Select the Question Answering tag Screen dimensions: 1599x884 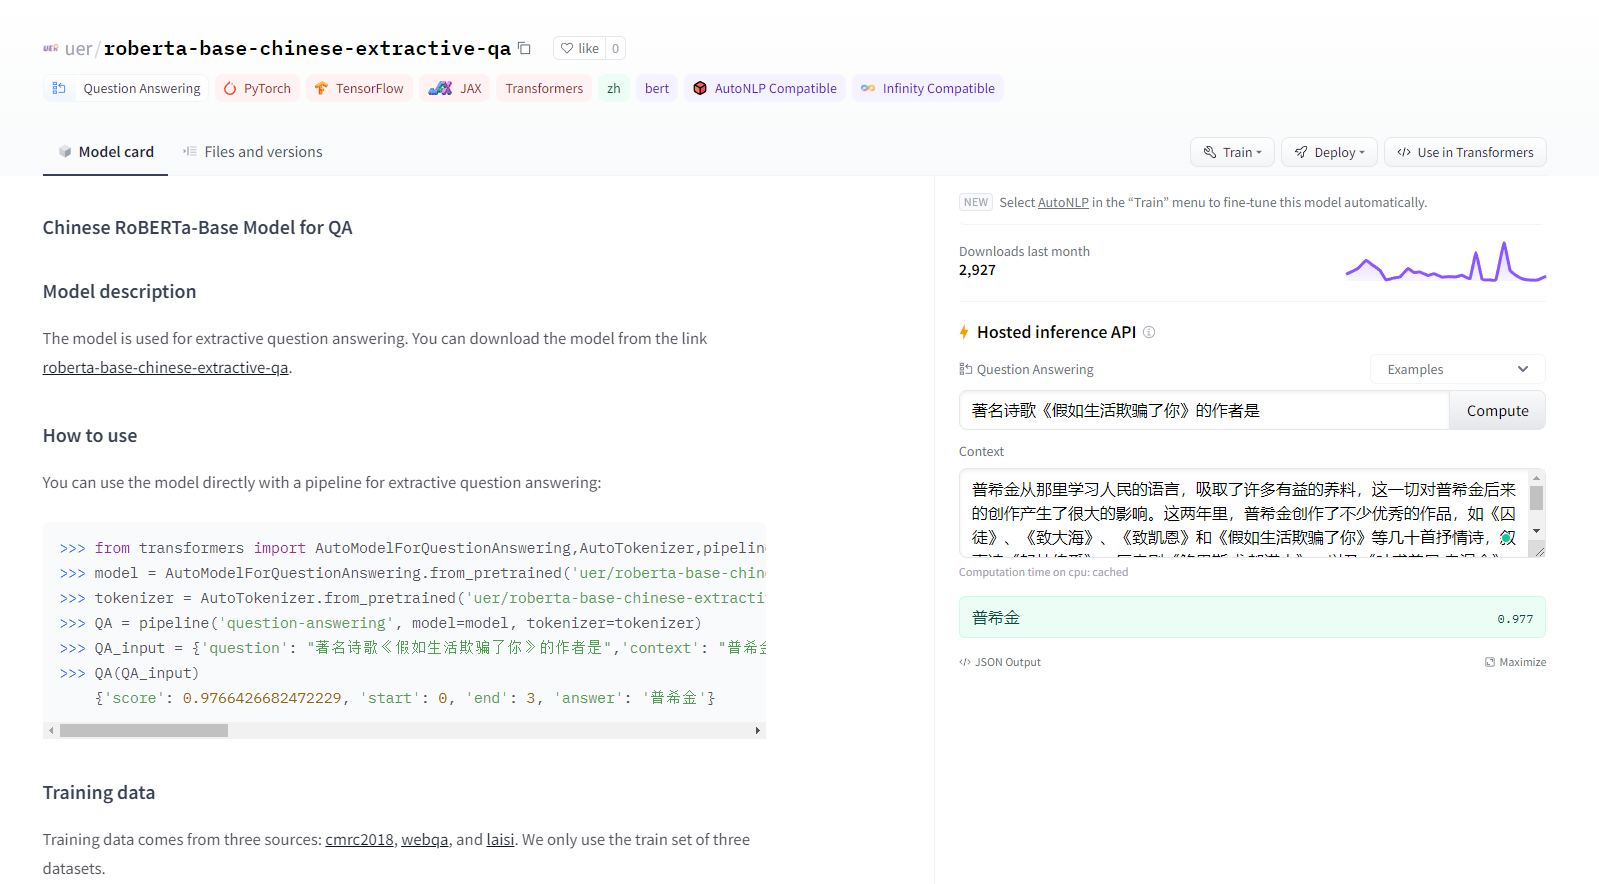(x=126, y=88)
